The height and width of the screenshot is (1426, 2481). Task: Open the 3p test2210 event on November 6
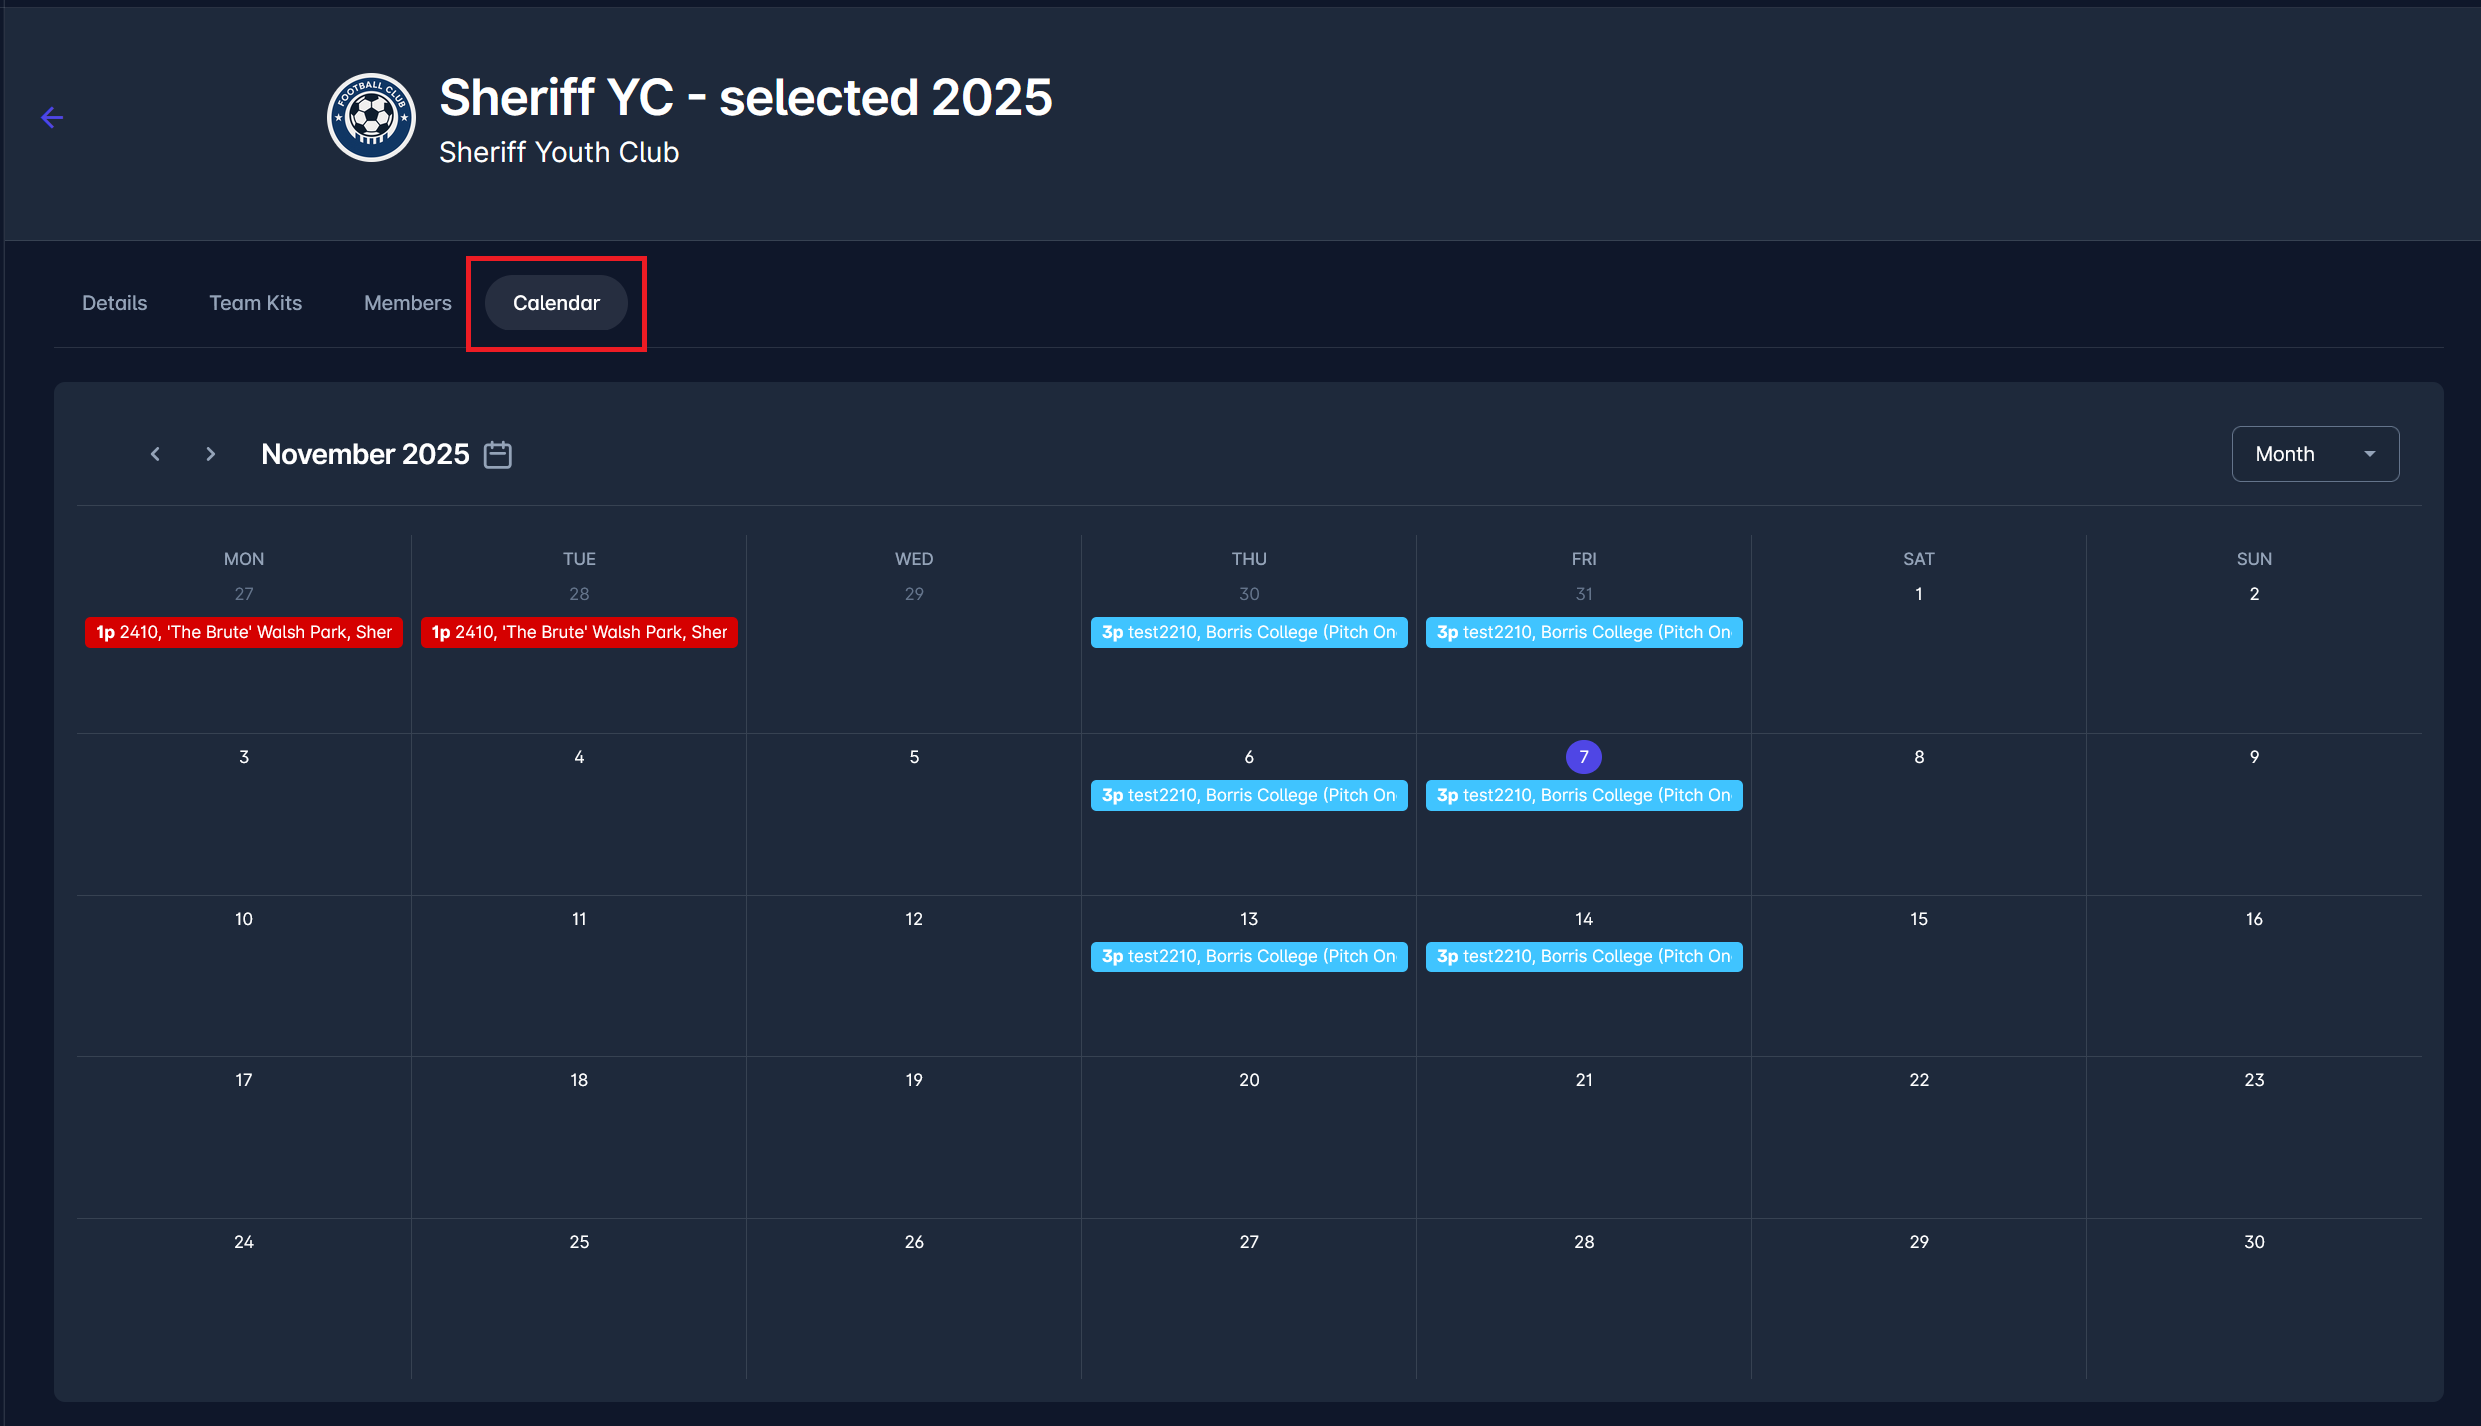(1248, 795)
